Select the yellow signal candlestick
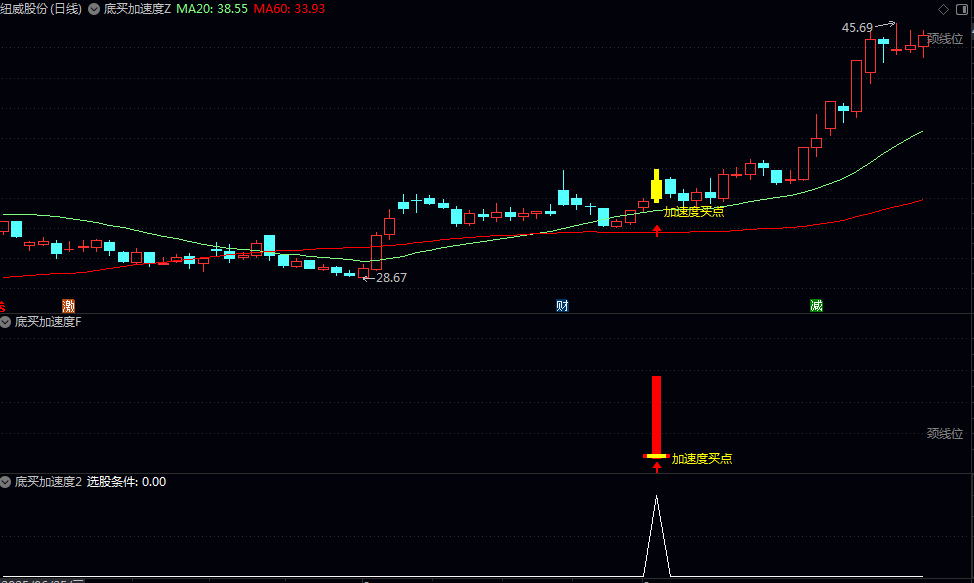 (x=657, y=185)
